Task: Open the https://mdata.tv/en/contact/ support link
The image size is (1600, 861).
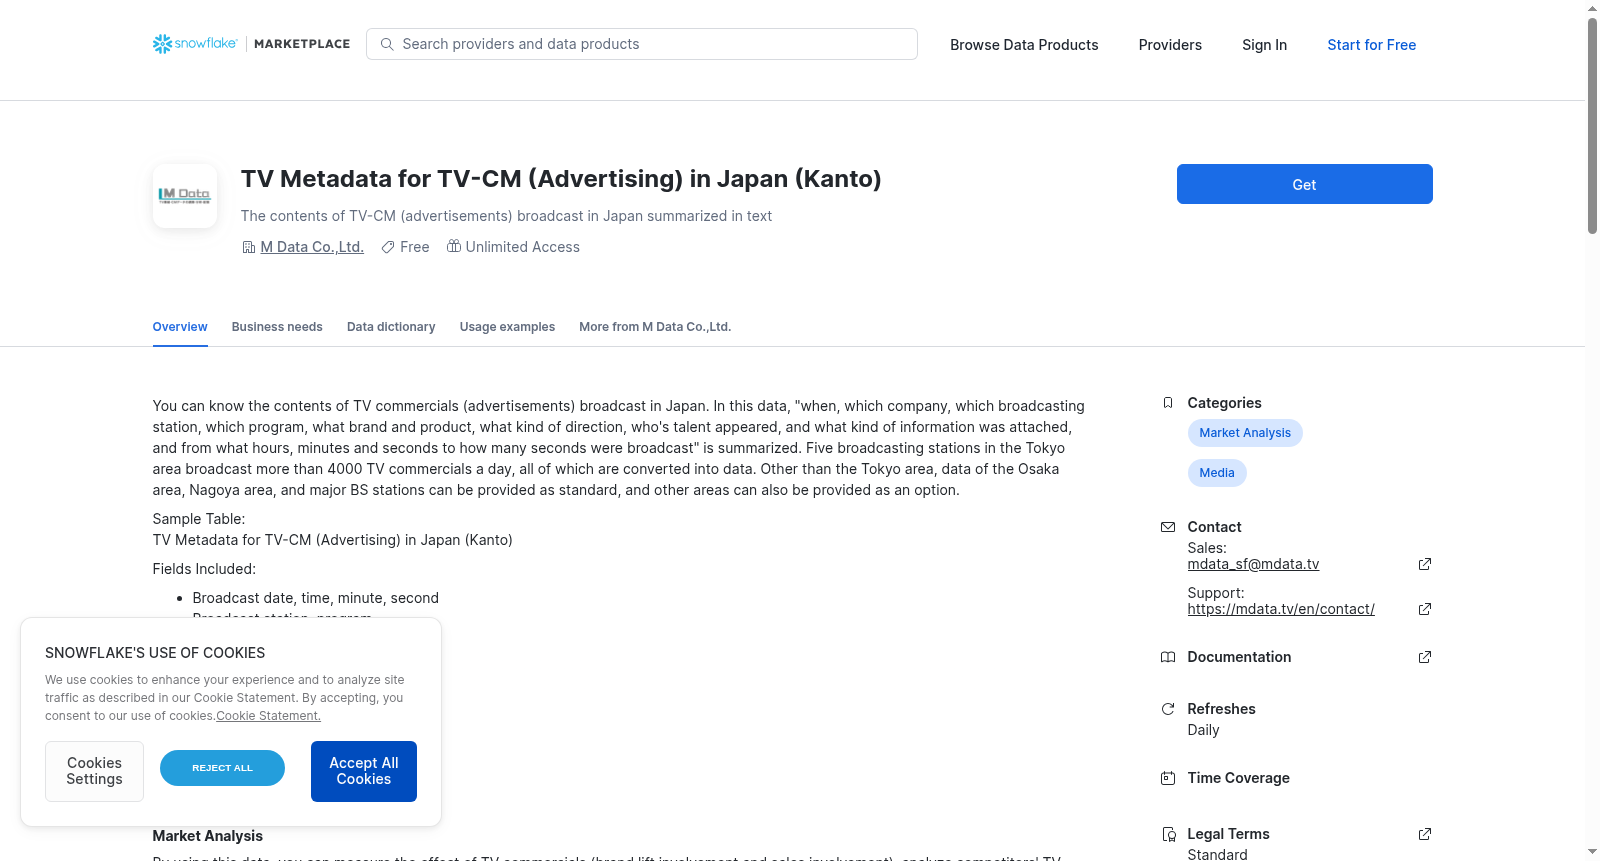Action: click(1281, 609)
